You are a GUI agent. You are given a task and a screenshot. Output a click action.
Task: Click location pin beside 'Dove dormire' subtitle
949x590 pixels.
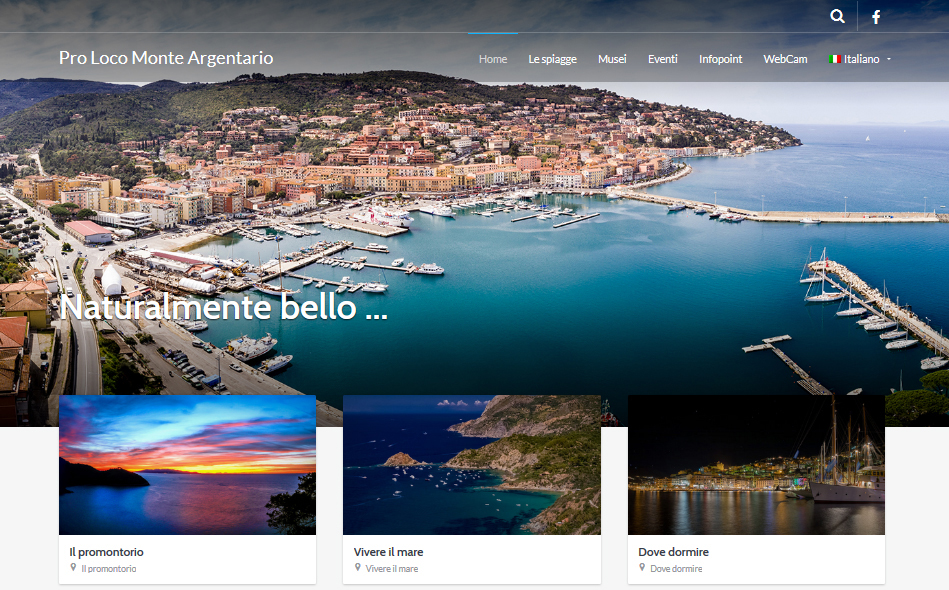(642, 568)
